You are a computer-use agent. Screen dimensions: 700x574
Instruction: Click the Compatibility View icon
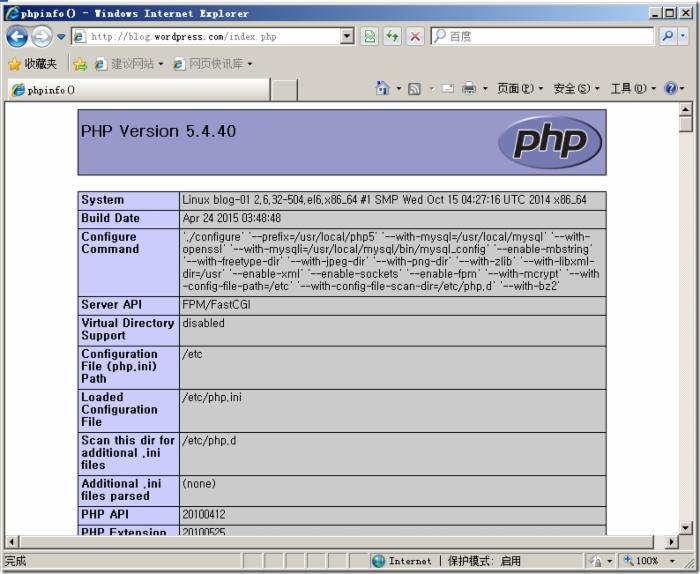370,36
